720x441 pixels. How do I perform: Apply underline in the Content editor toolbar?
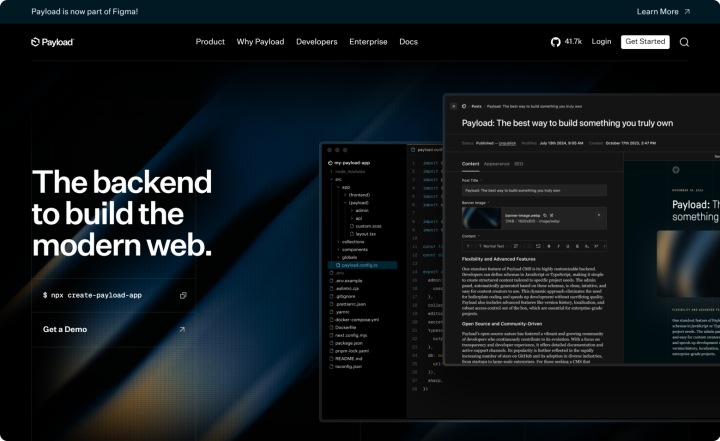click(x=568, y=246)
